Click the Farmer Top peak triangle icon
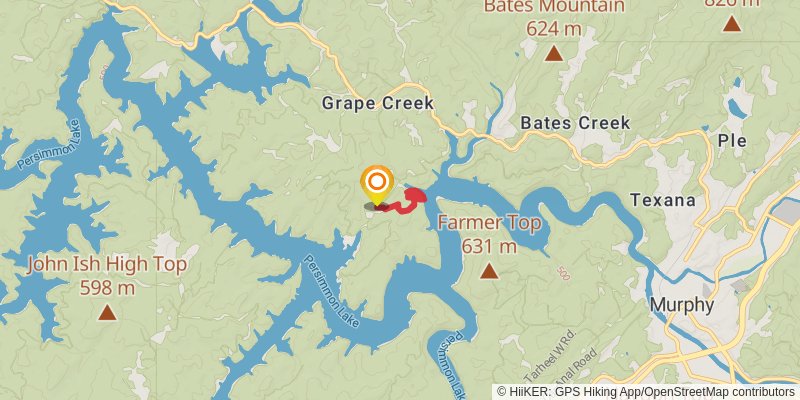 coord(489,271)
